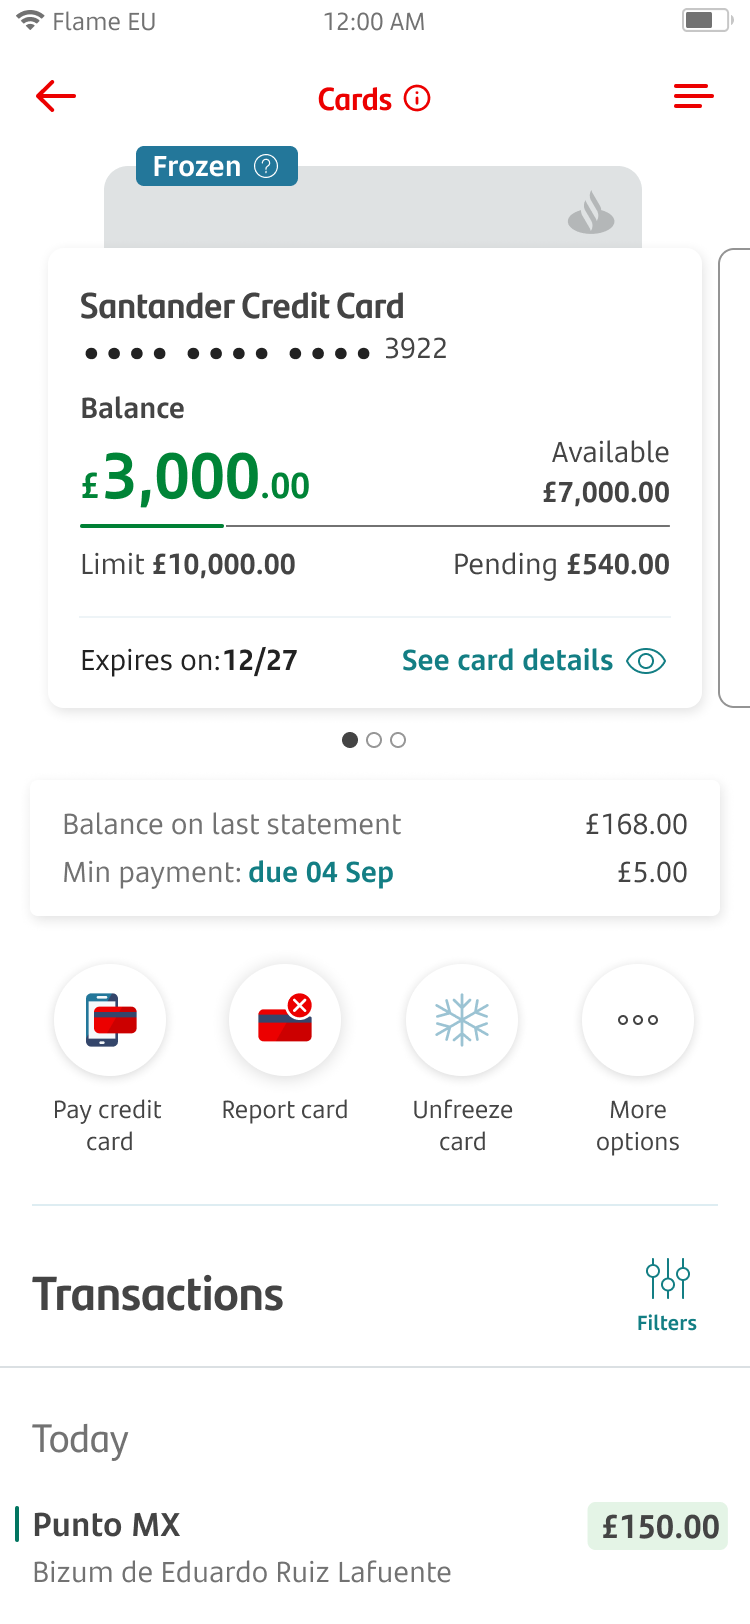Tap the Frozen help question mark
The height and width of the screenshot is (1624, 750).
coord(266,166)
